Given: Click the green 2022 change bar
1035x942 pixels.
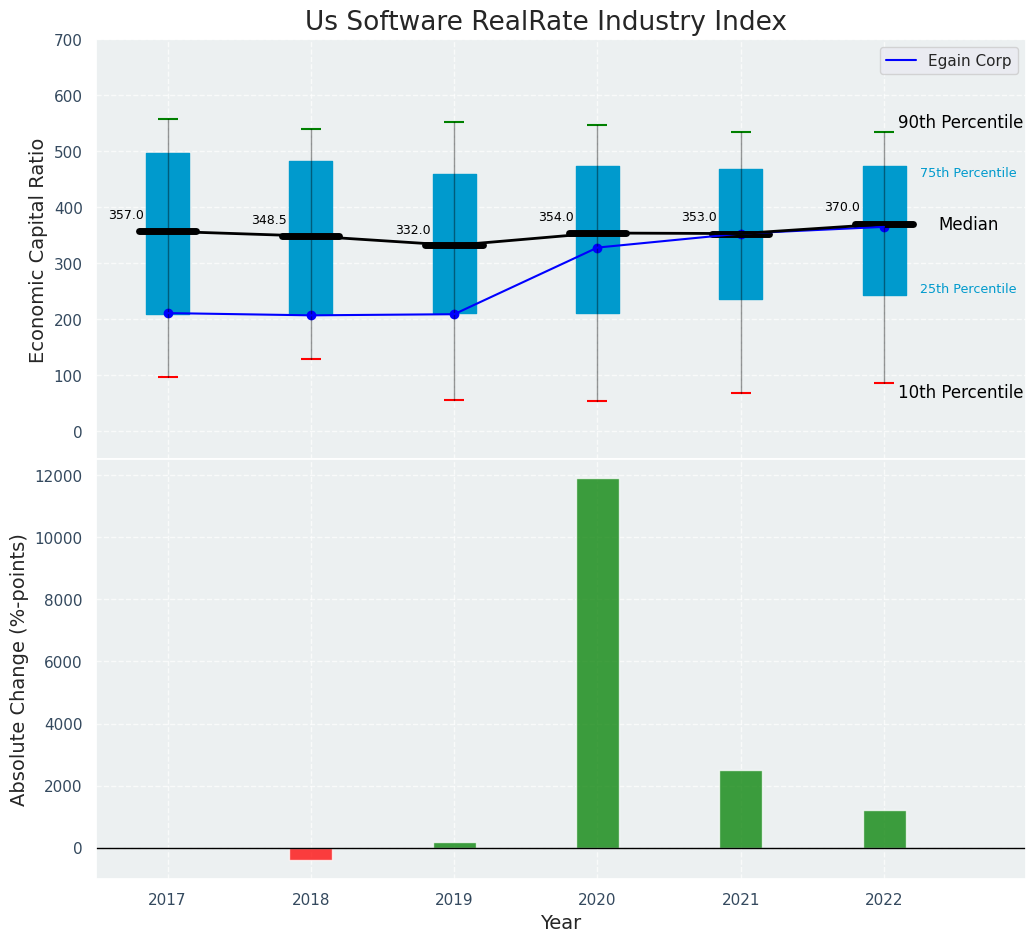Looking at the screenshot, I should [884, 829].
